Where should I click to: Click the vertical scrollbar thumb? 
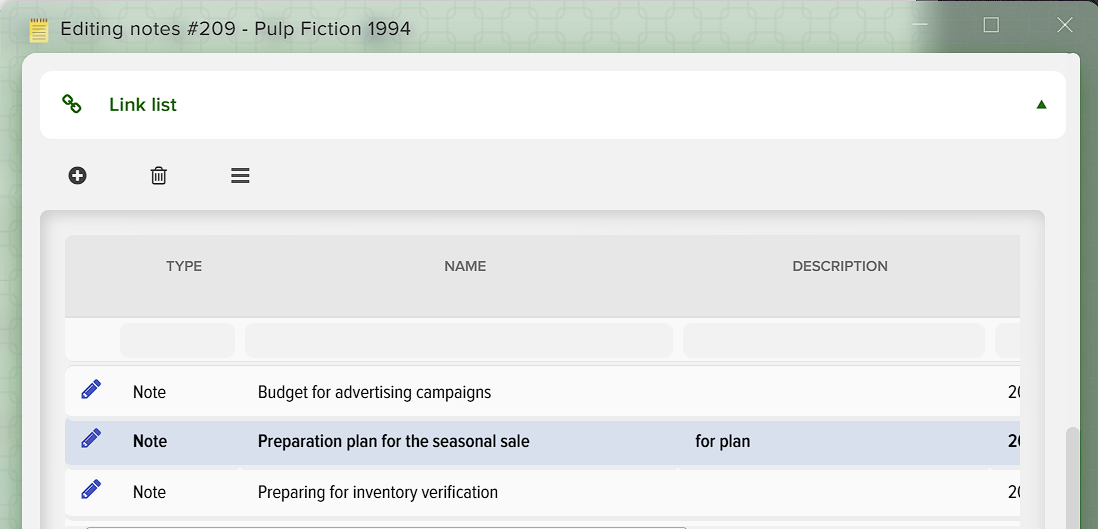pos(1072,478)
